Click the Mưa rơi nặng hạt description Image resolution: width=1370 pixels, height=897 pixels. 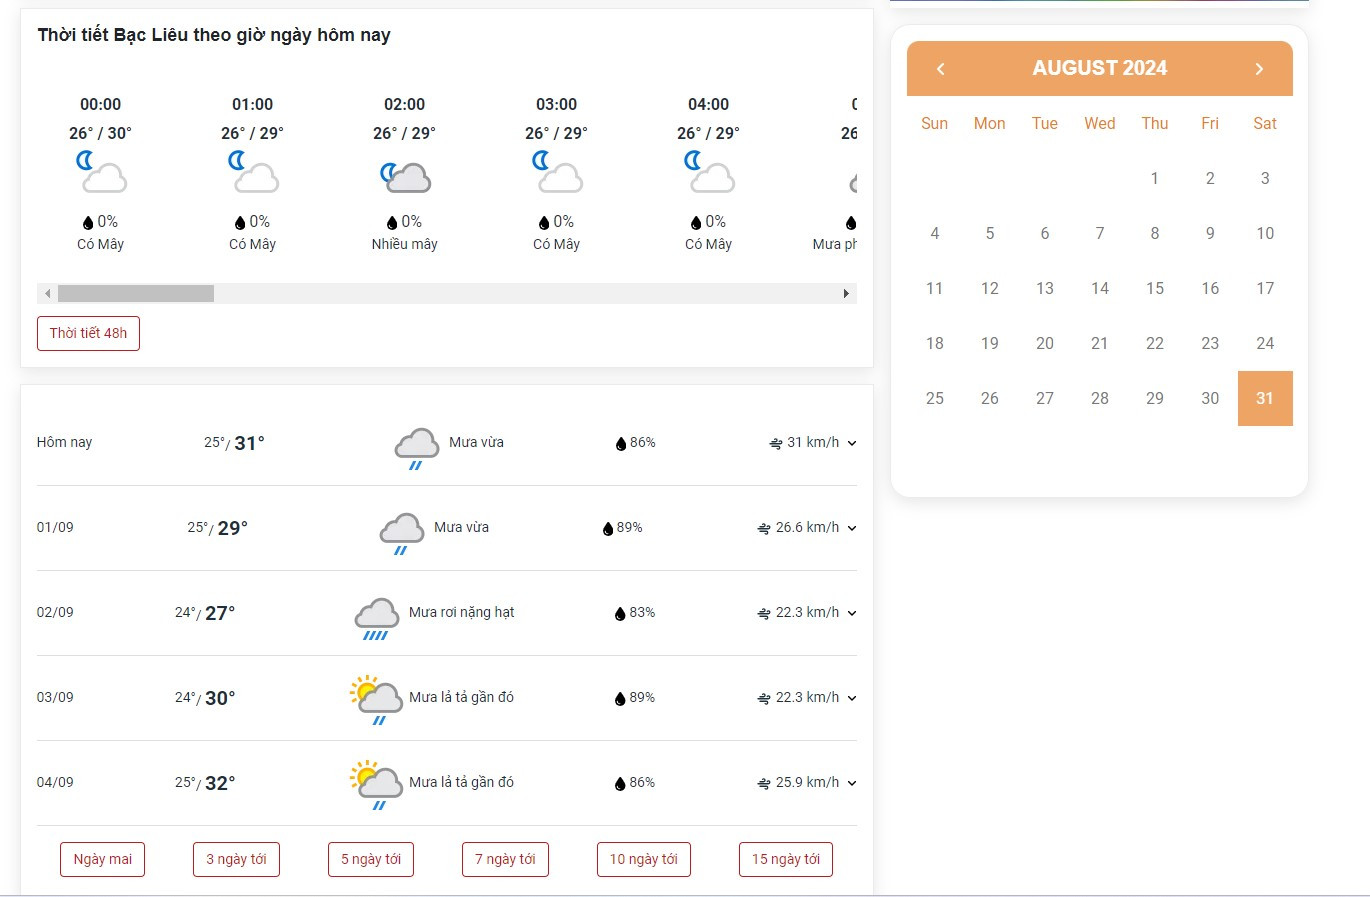pyautogui.click(x=462, y=612)
